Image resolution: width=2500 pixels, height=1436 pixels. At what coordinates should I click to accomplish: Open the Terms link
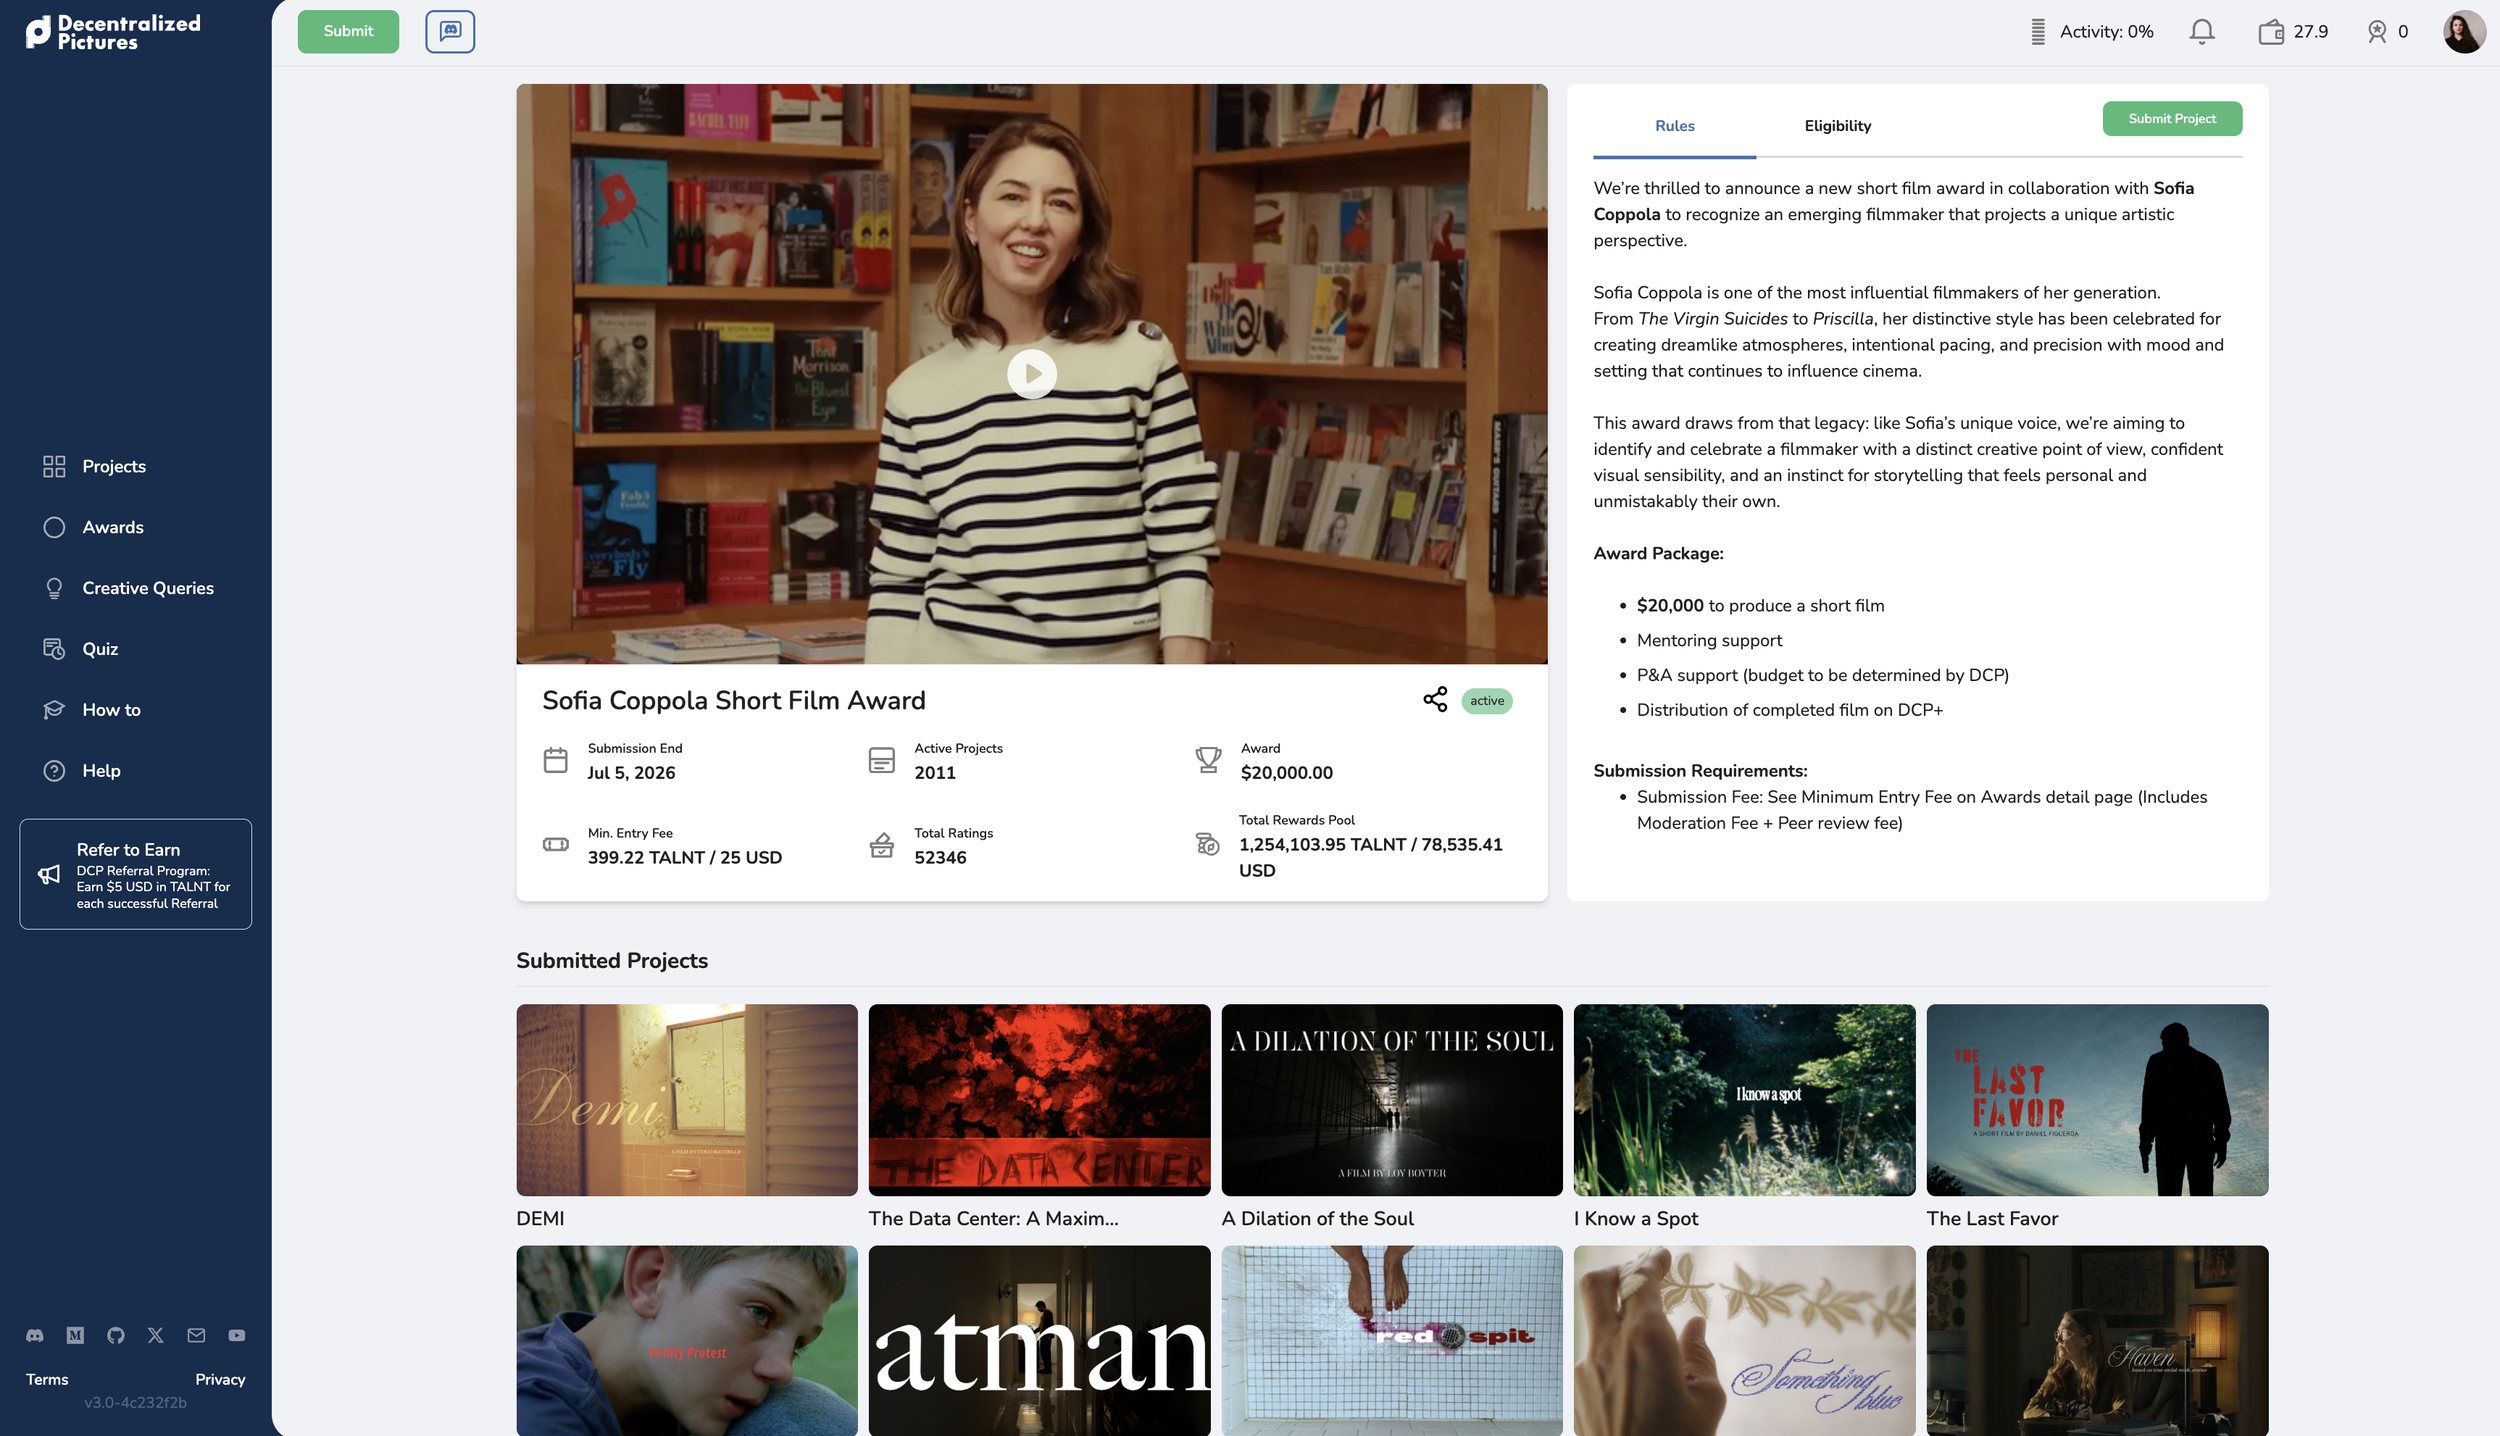[47, 1379]
